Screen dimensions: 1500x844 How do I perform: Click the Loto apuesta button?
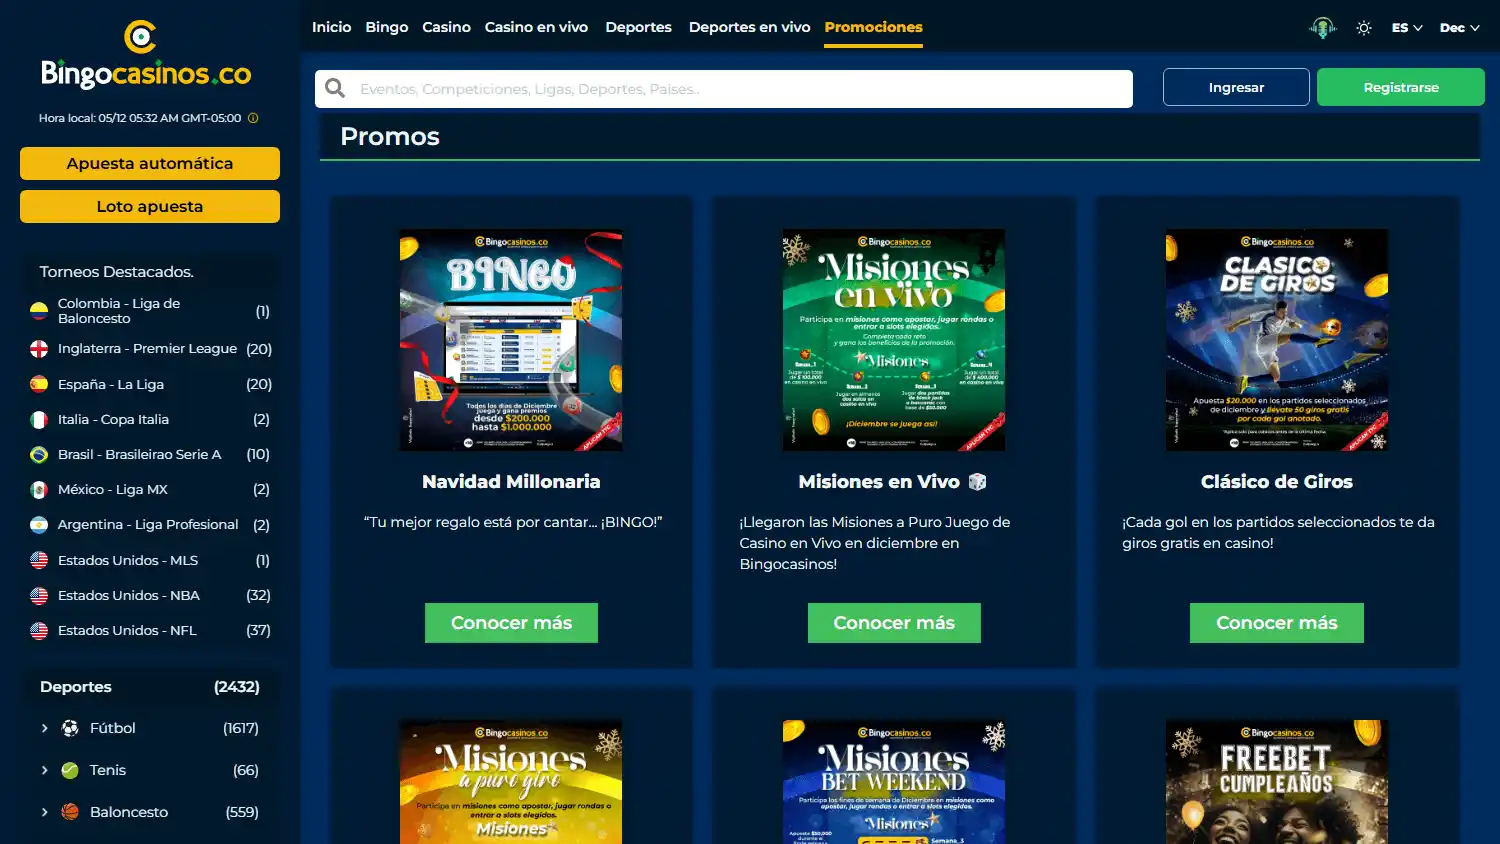(x=150, y=206)
